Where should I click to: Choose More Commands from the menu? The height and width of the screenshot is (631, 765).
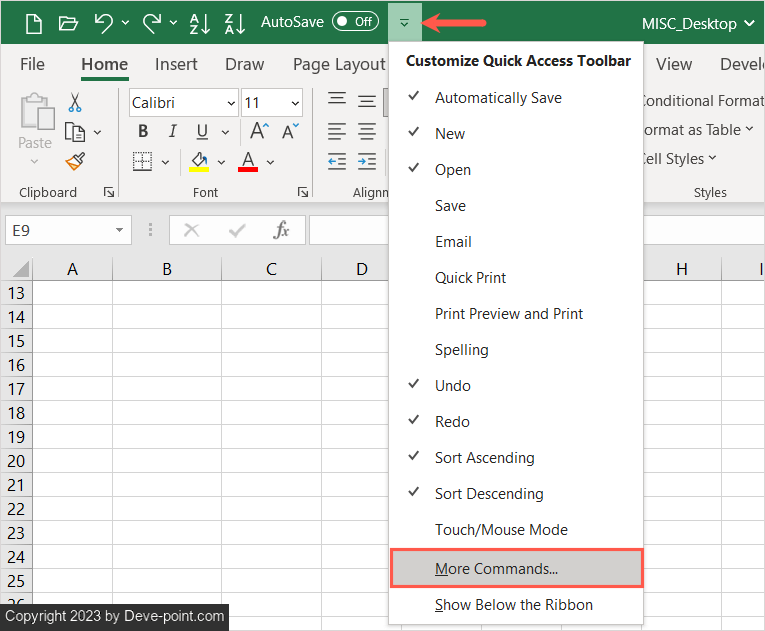[x=496, y=569]
